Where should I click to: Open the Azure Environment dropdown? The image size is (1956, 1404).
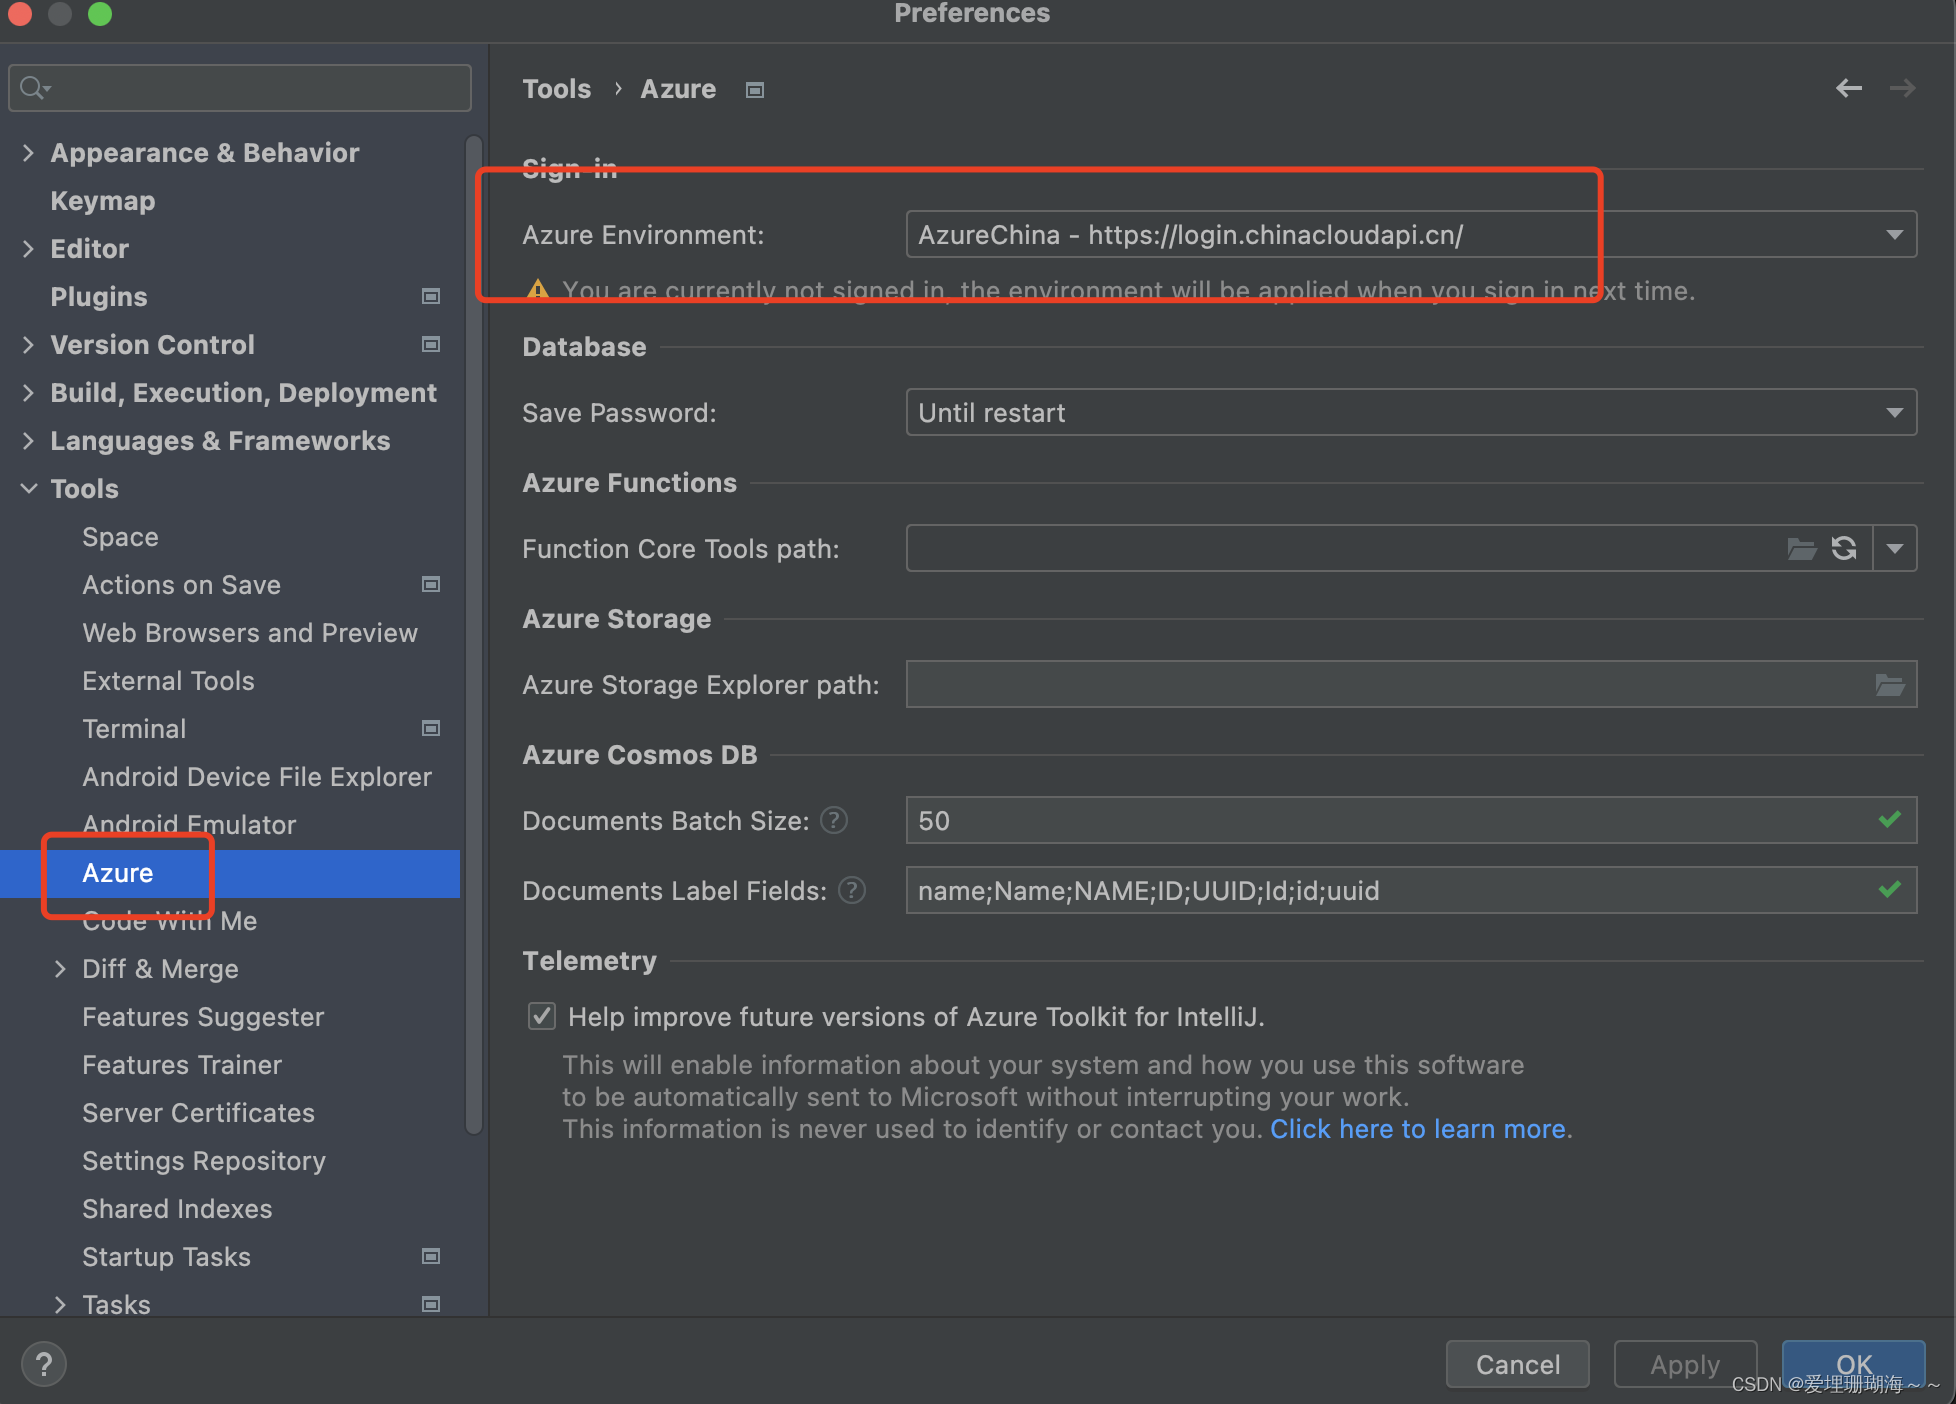tap(1894, 235)
